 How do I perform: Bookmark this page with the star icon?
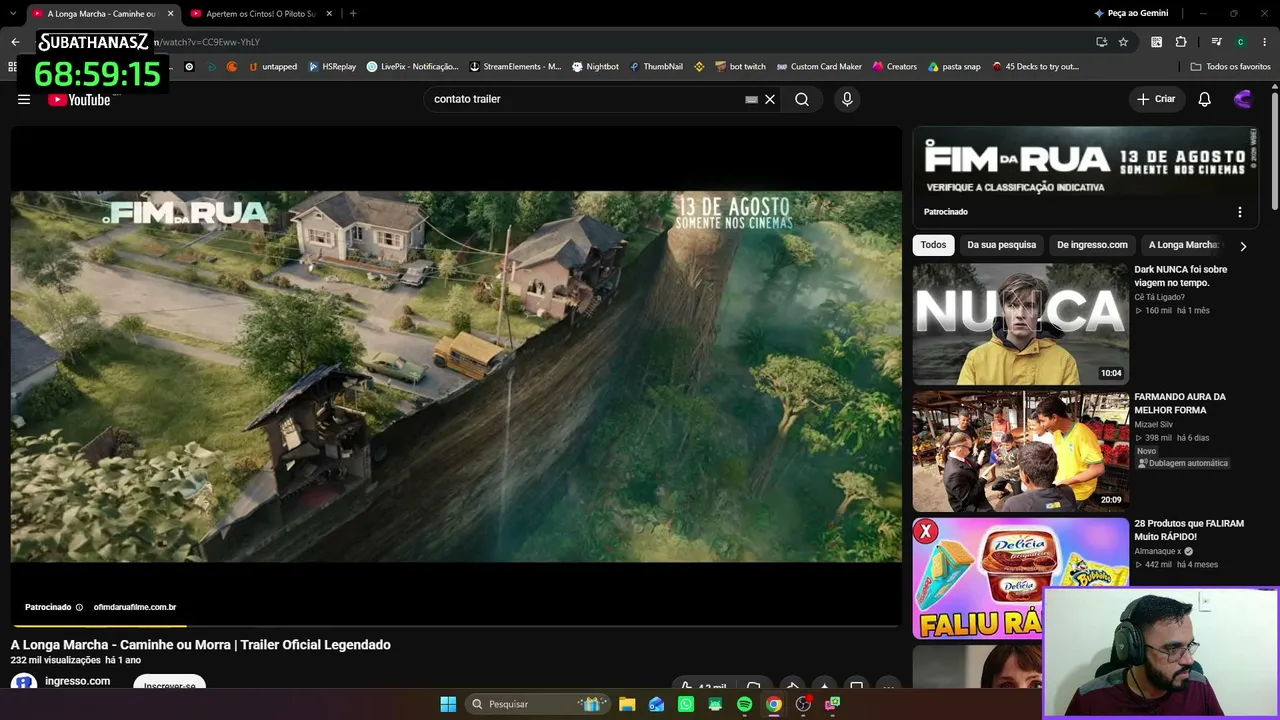1123,42
